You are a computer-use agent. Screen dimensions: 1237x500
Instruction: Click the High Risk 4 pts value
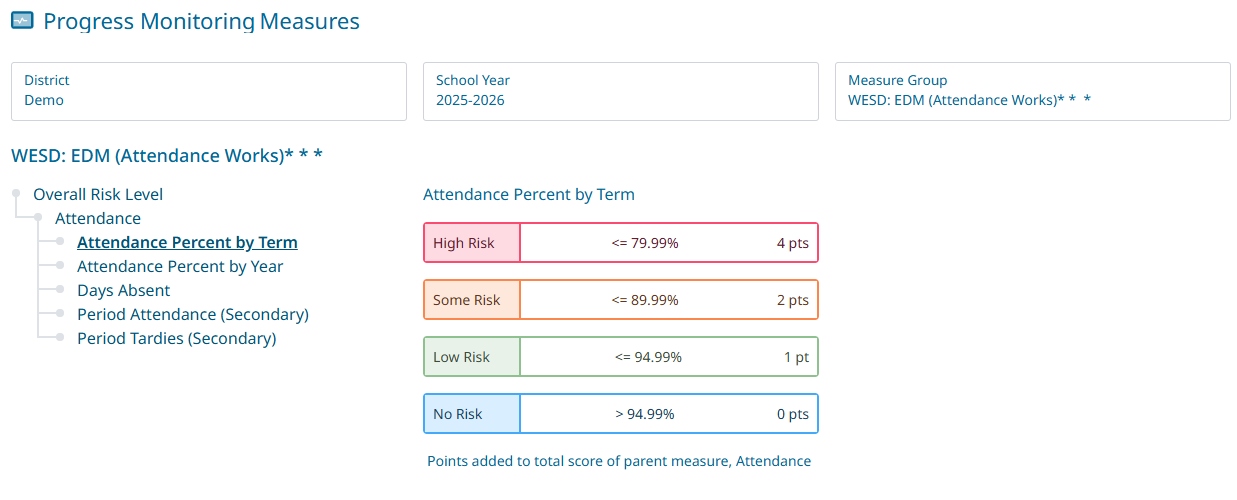(792, 243)
